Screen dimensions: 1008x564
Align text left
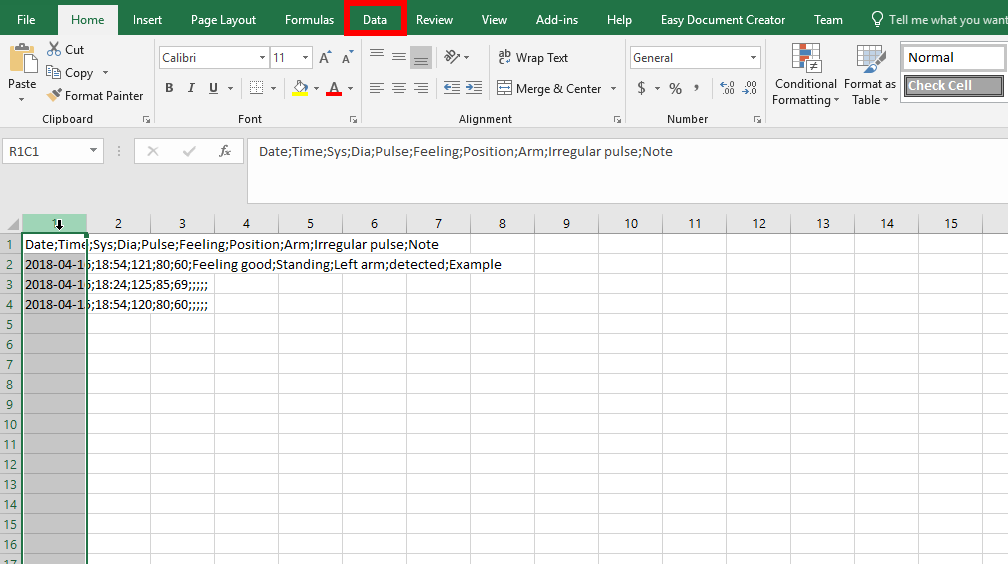(x=377, y=88)
